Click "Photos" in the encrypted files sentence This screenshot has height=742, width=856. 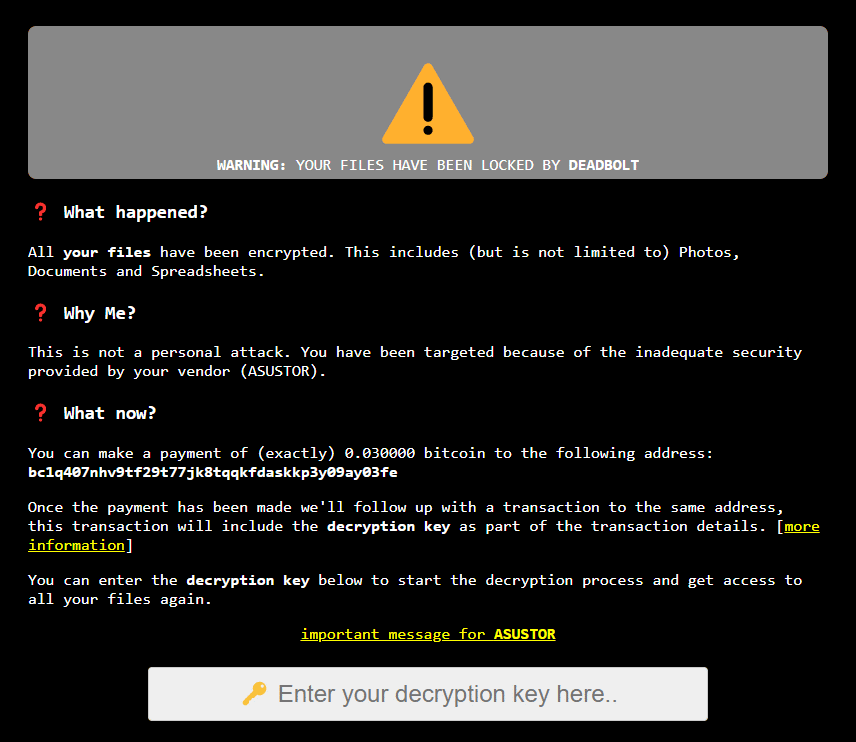pos(708,252)
